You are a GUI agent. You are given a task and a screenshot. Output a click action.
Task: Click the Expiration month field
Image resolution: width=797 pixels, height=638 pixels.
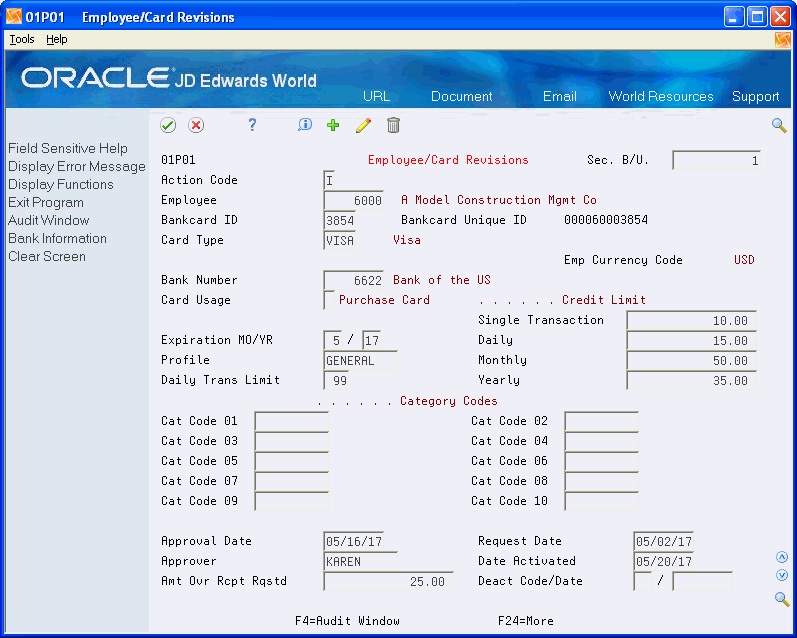(x=333, y=340)
